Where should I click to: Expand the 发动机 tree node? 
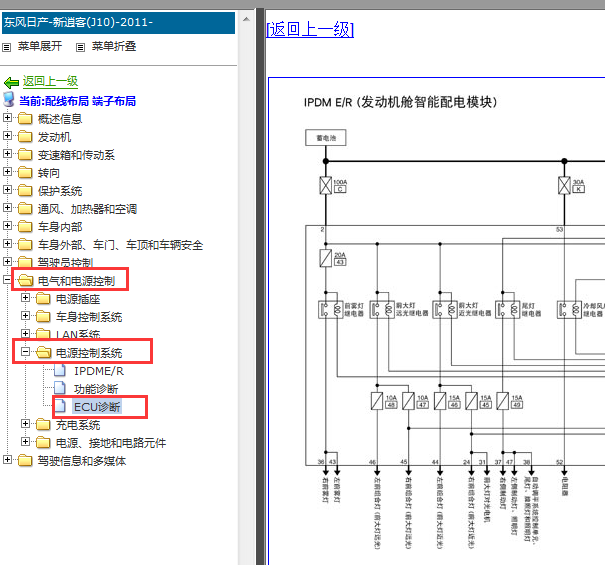[7, 135]
